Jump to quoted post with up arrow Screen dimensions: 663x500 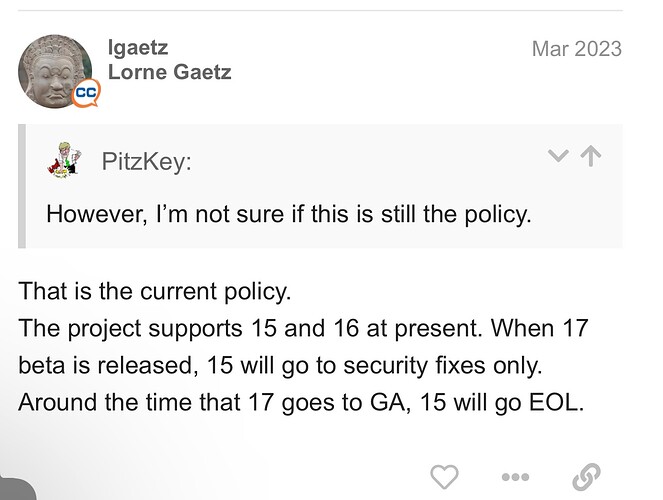click(591, 156)
